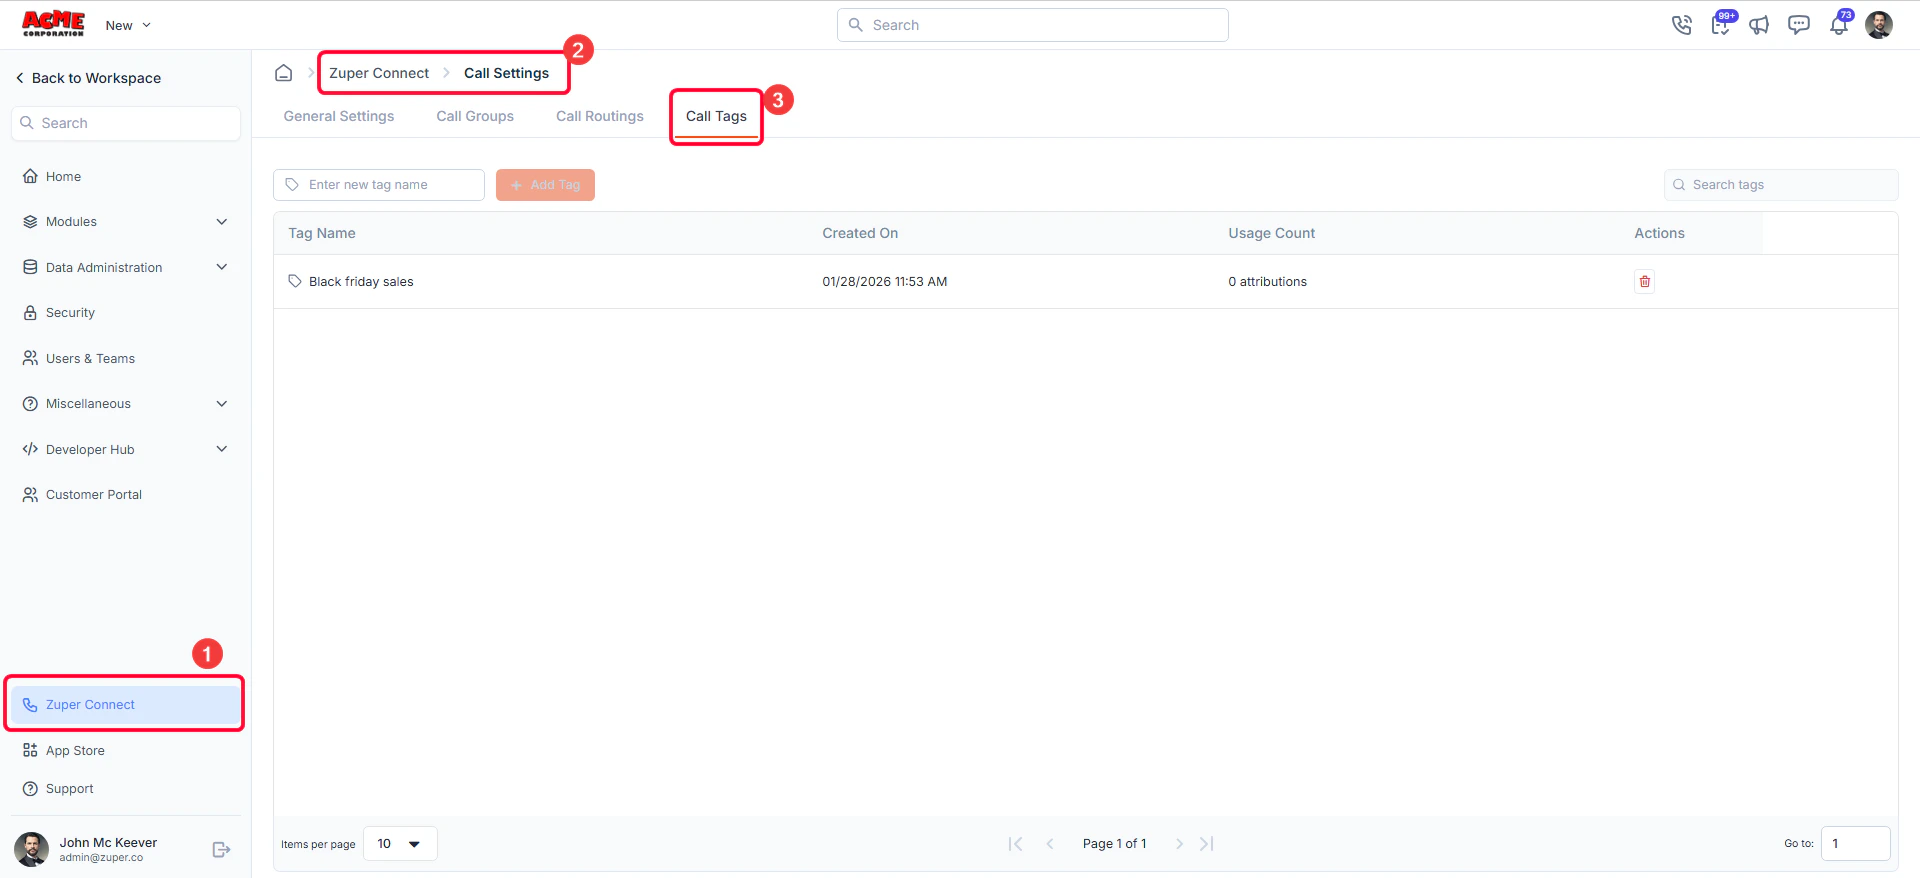Image resolution: width=1920 pixels, height=878 pixels.
Task: Expand the Data Administration menu
Action: 126,268
